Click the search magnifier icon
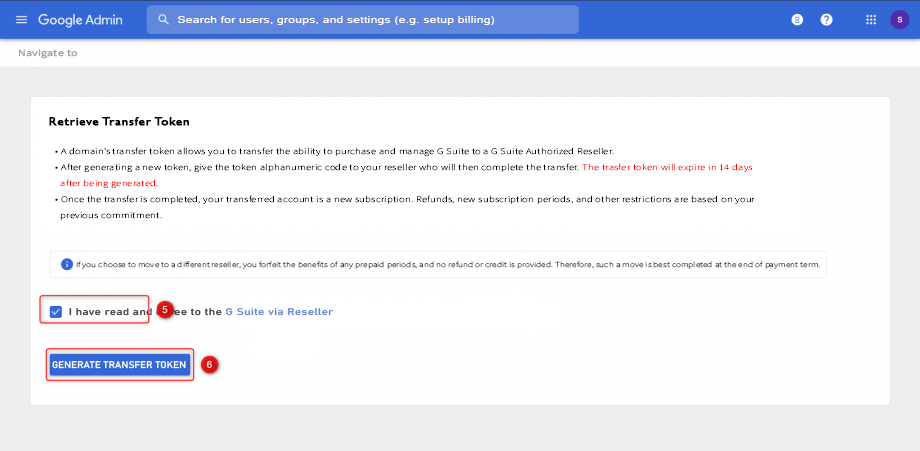 [164, 19]
